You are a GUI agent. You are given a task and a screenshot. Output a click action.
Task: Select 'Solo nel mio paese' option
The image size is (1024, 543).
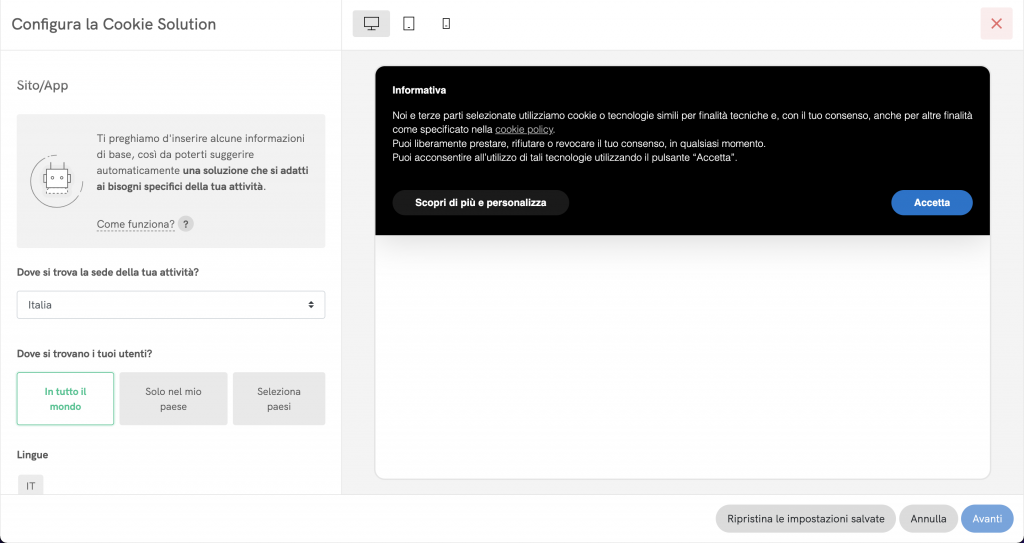[173, 399]
